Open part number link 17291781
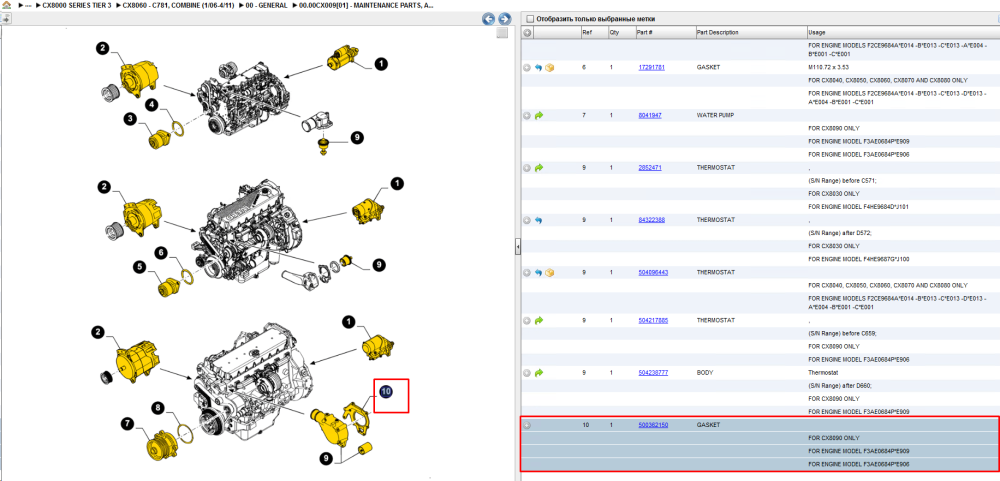The image size is (1000, 481). click(652, 67)
